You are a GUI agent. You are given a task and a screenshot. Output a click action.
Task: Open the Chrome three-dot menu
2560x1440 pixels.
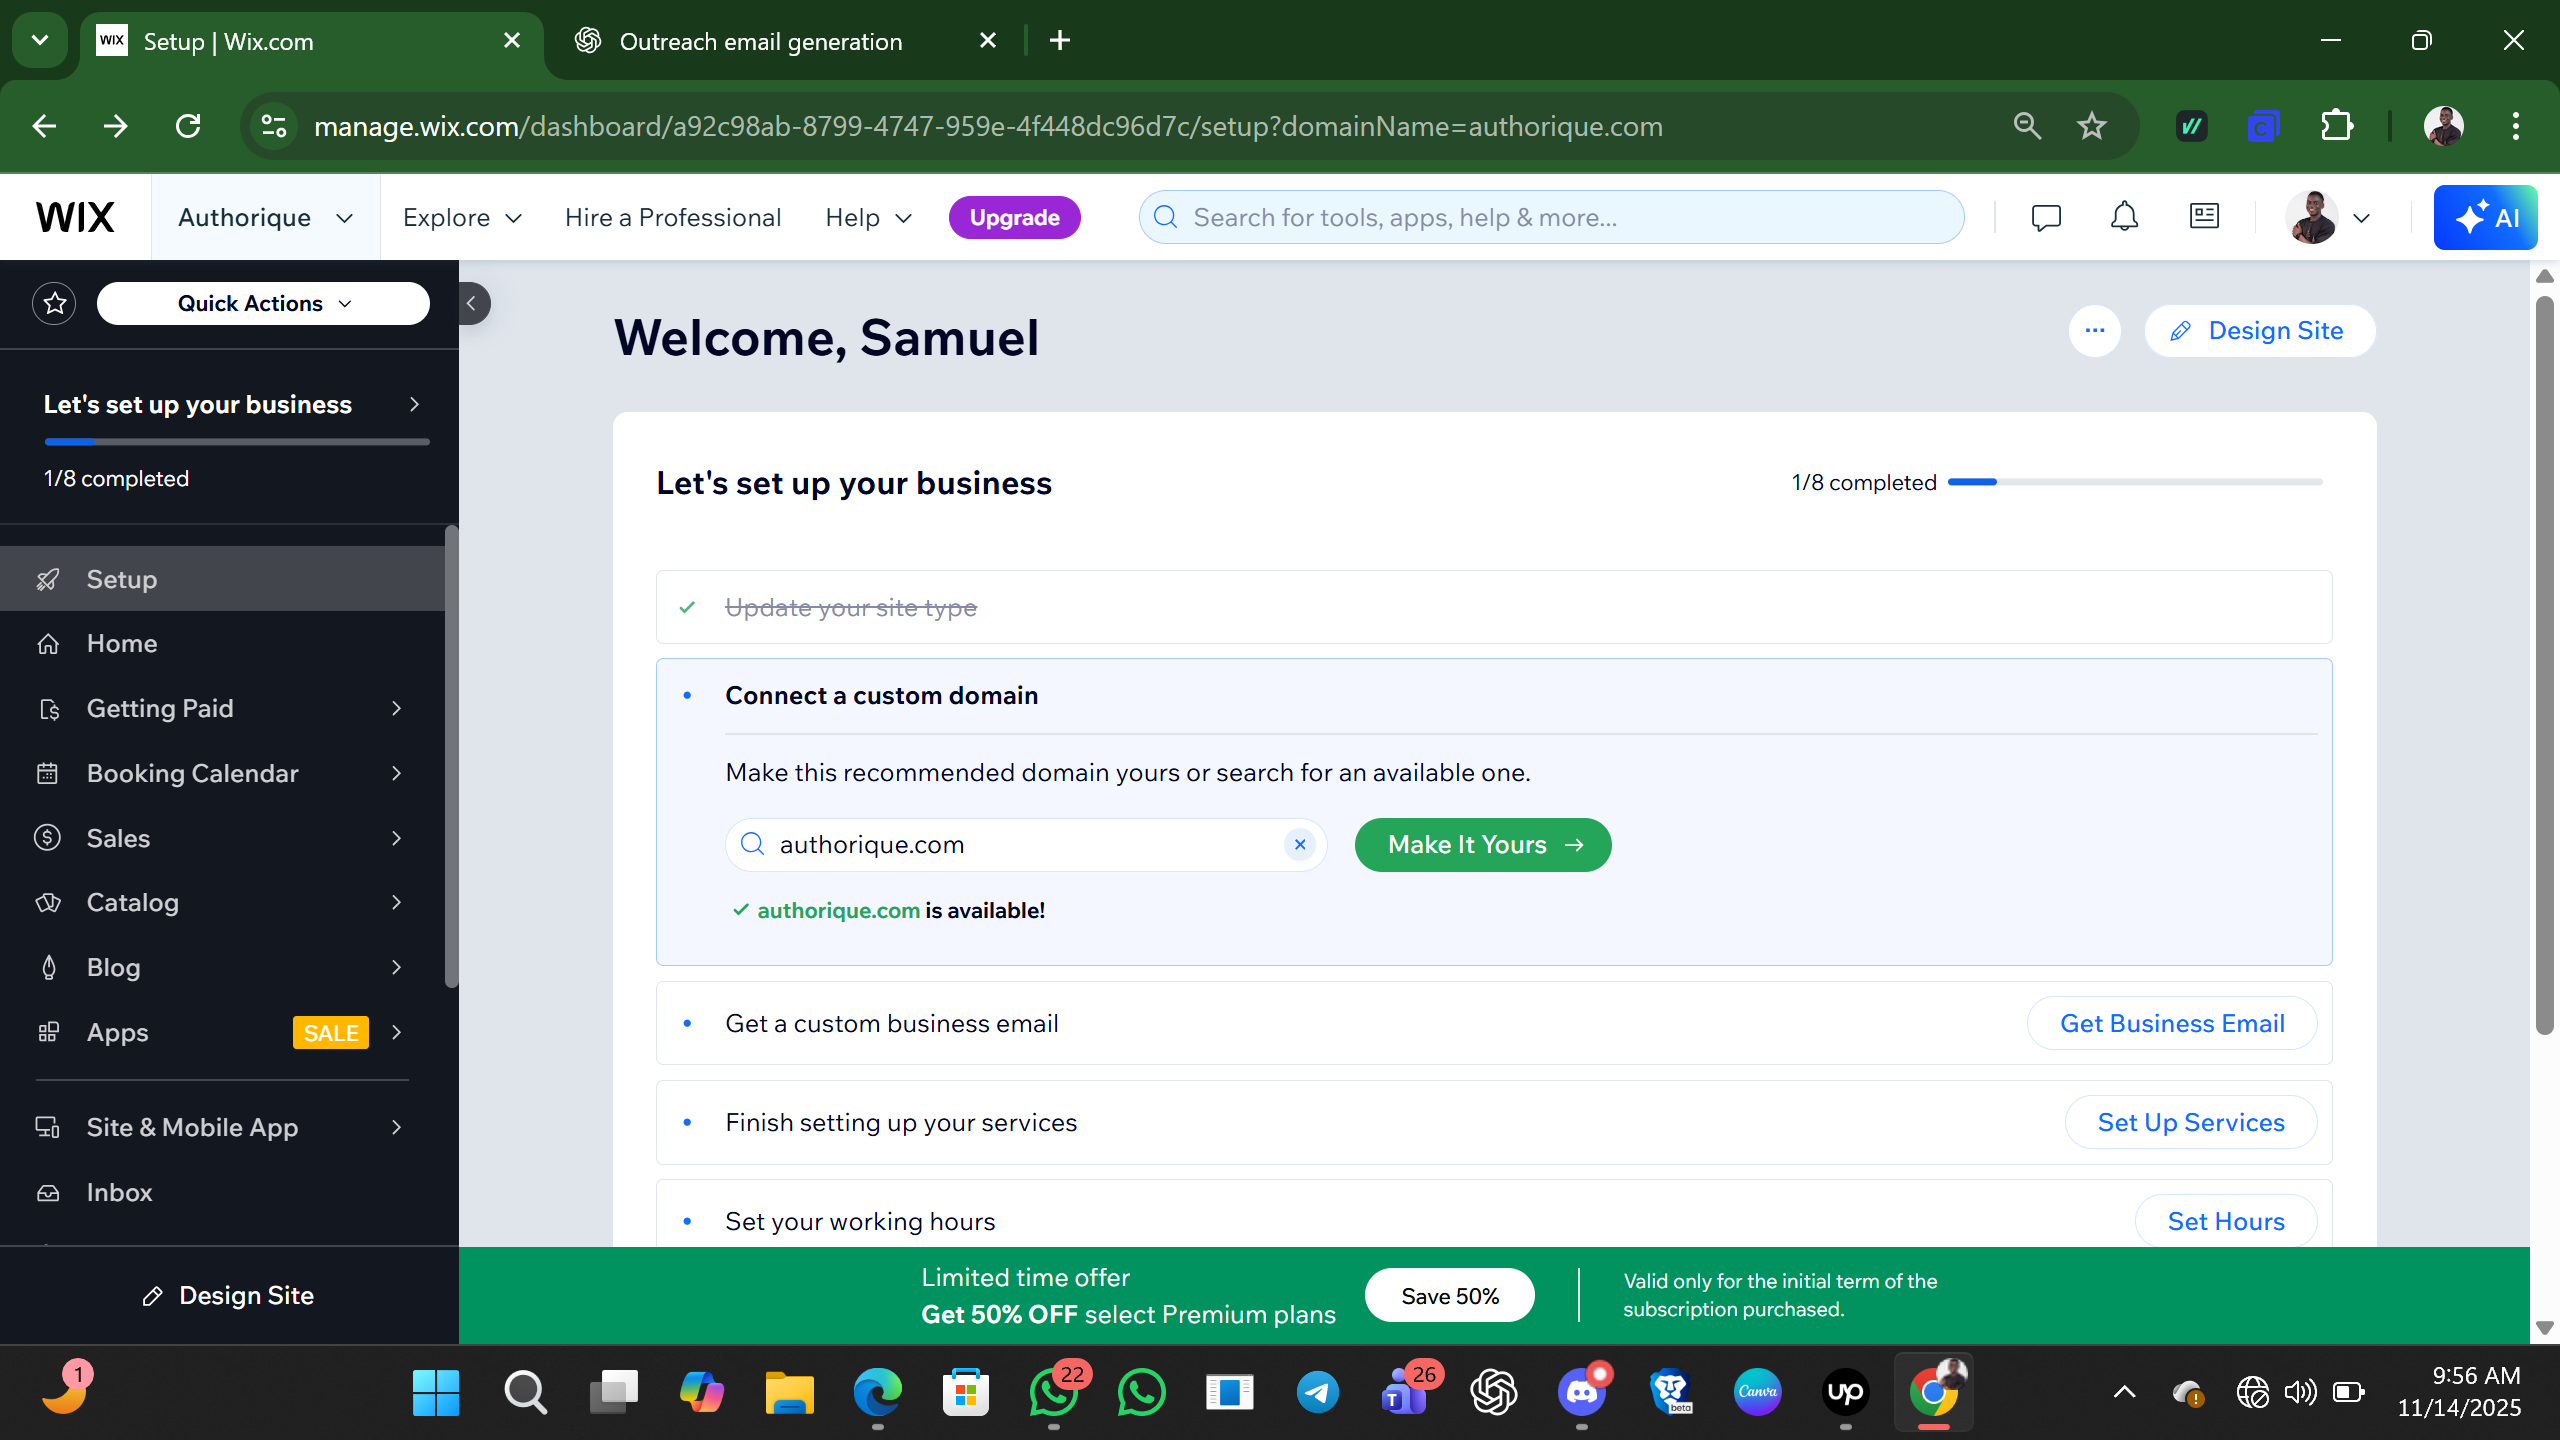point(2515,126)
